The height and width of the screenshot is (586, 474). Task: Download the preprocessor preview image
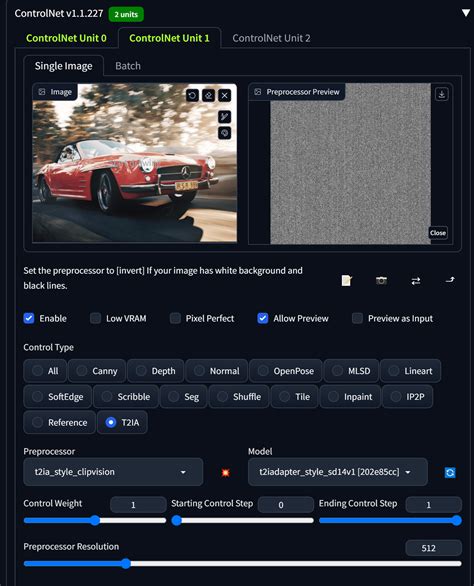tap(441, 94)
